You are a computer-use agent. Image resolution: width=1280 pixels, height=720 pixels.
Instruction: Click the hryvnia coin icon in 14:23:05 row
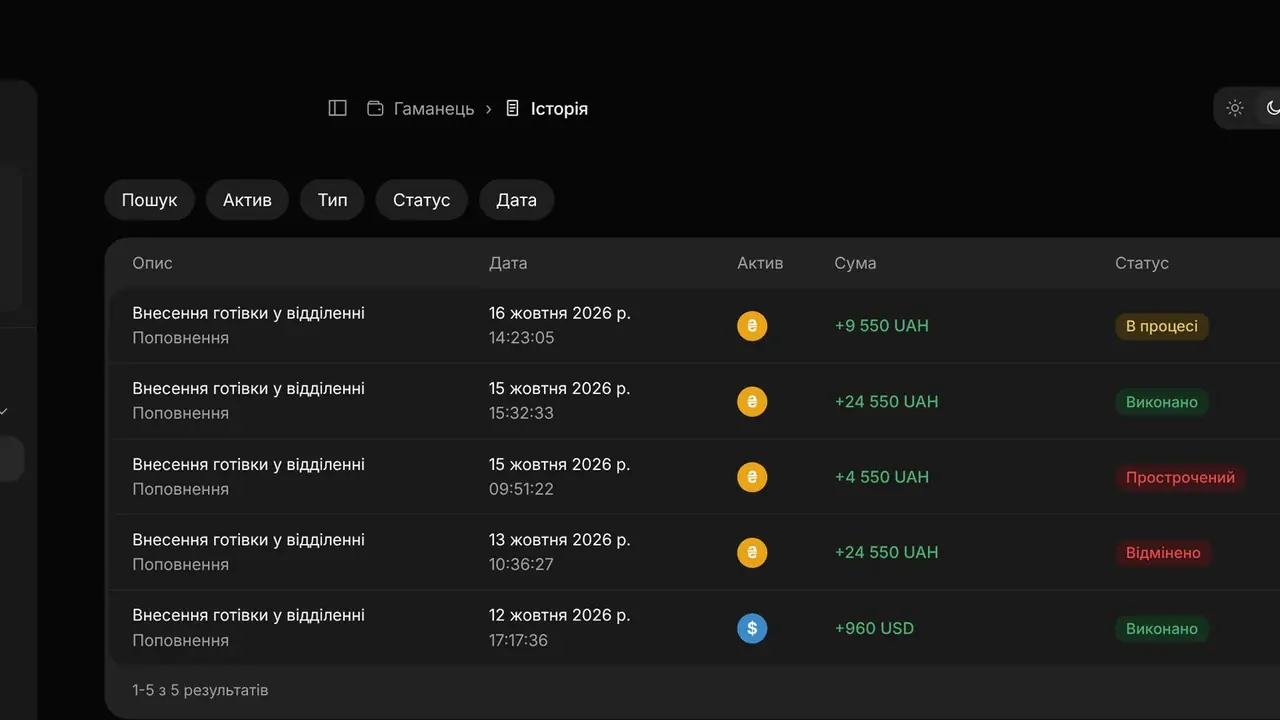click(752, 326)
